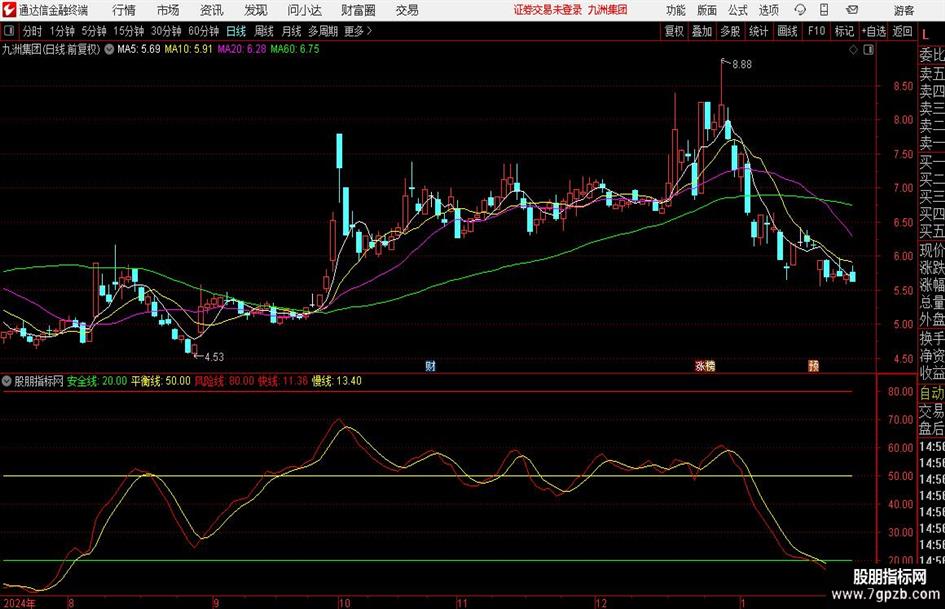Switch to 1分钟 period
This screenshot has width=945, height=609.
point(62,31)
